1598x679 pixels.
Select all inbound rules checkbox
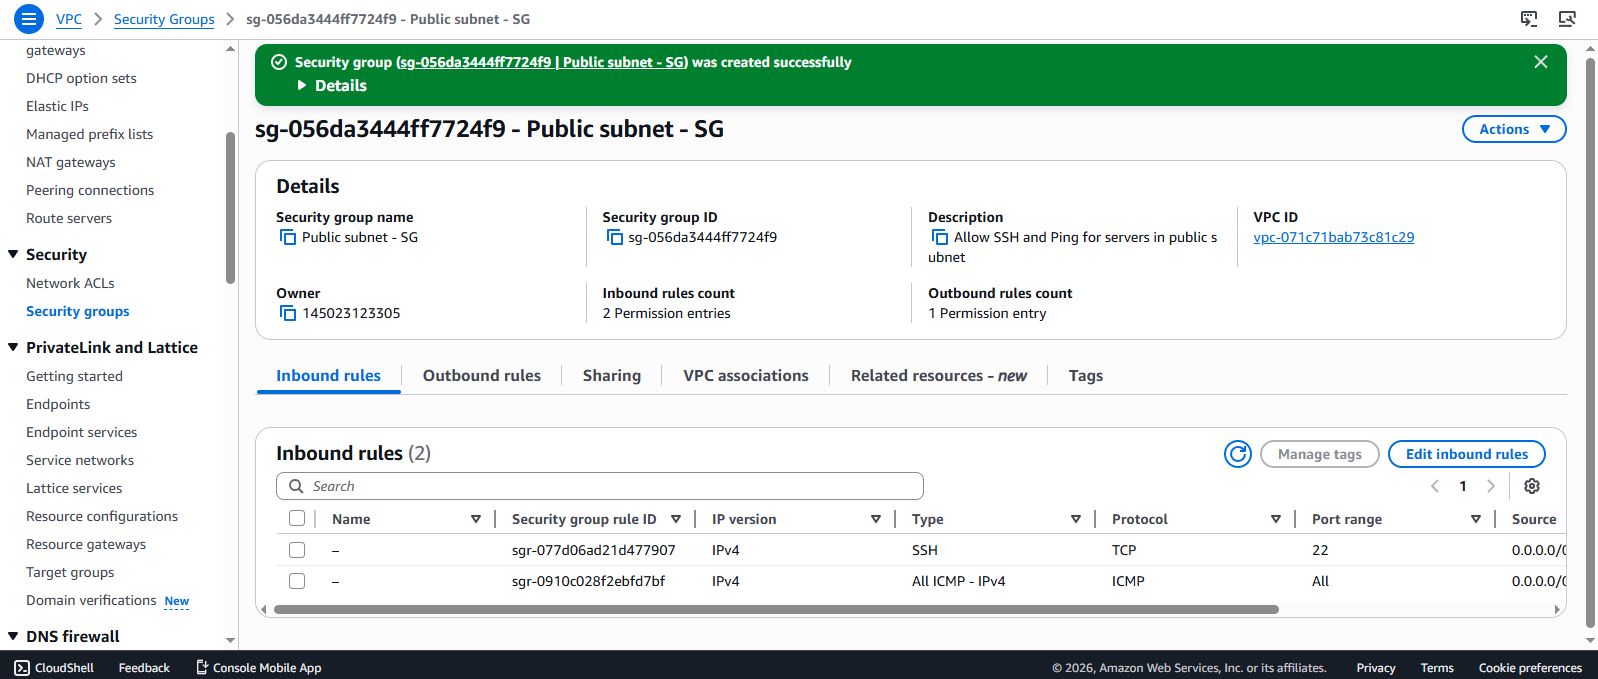[x=297, y=518]
